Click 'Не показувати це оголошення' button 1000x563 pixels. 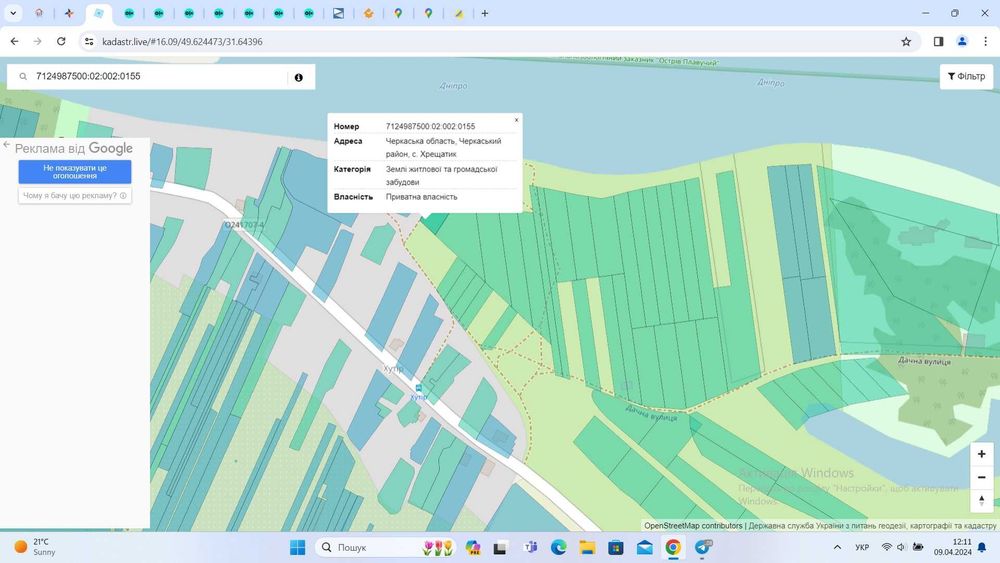click(x=75, y=172)
